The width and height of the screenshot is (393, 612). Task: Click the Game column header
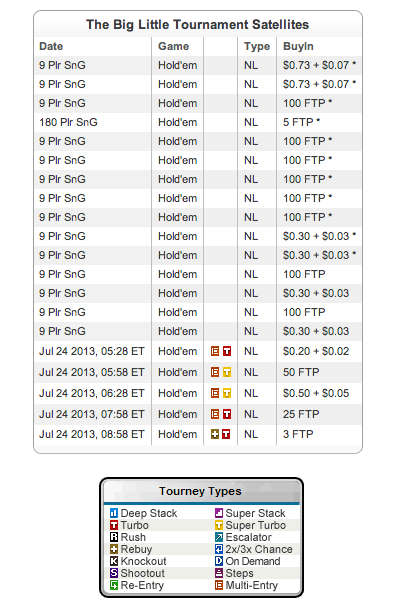click(174, 46)
